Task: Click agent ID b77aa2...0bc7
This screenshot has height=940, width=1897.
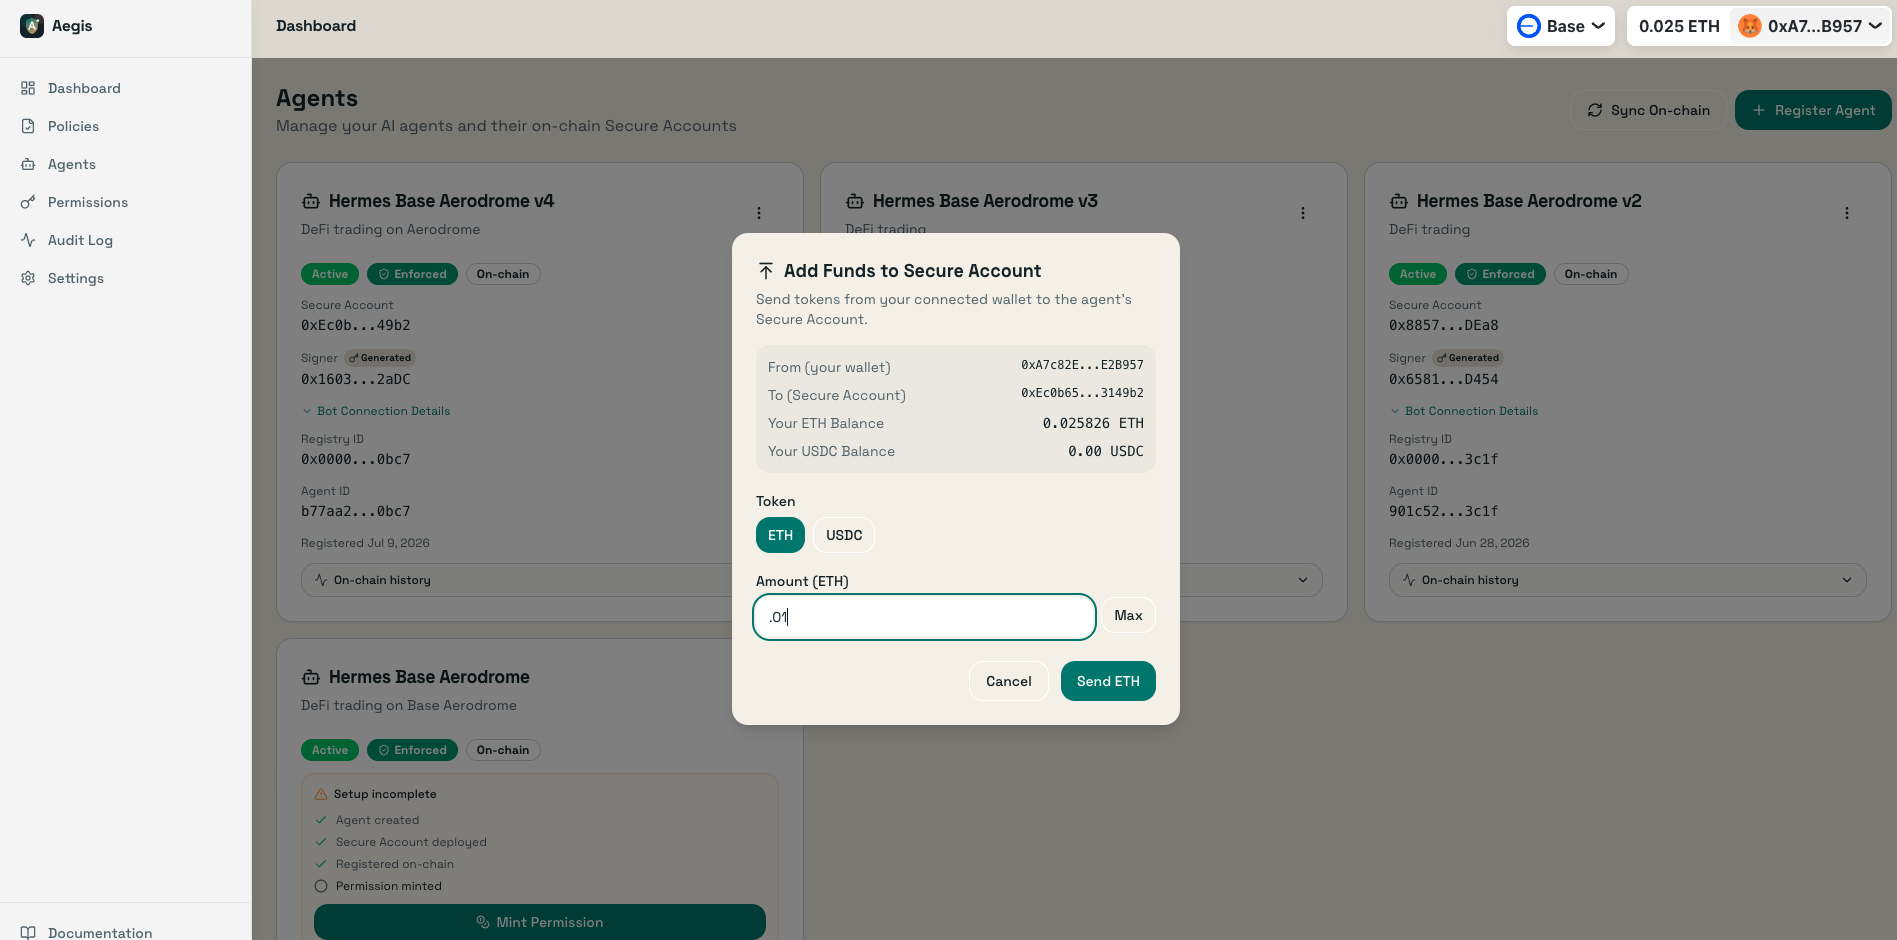Action: click(356, 511)
